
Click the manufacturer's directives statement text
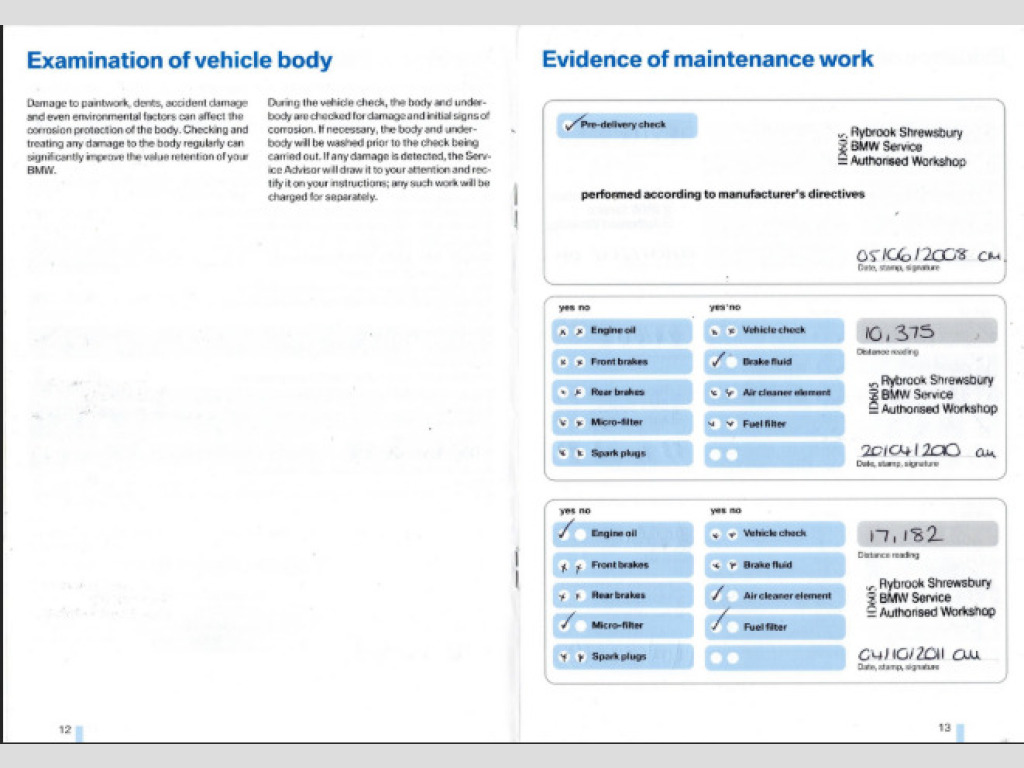pos(722,194)
